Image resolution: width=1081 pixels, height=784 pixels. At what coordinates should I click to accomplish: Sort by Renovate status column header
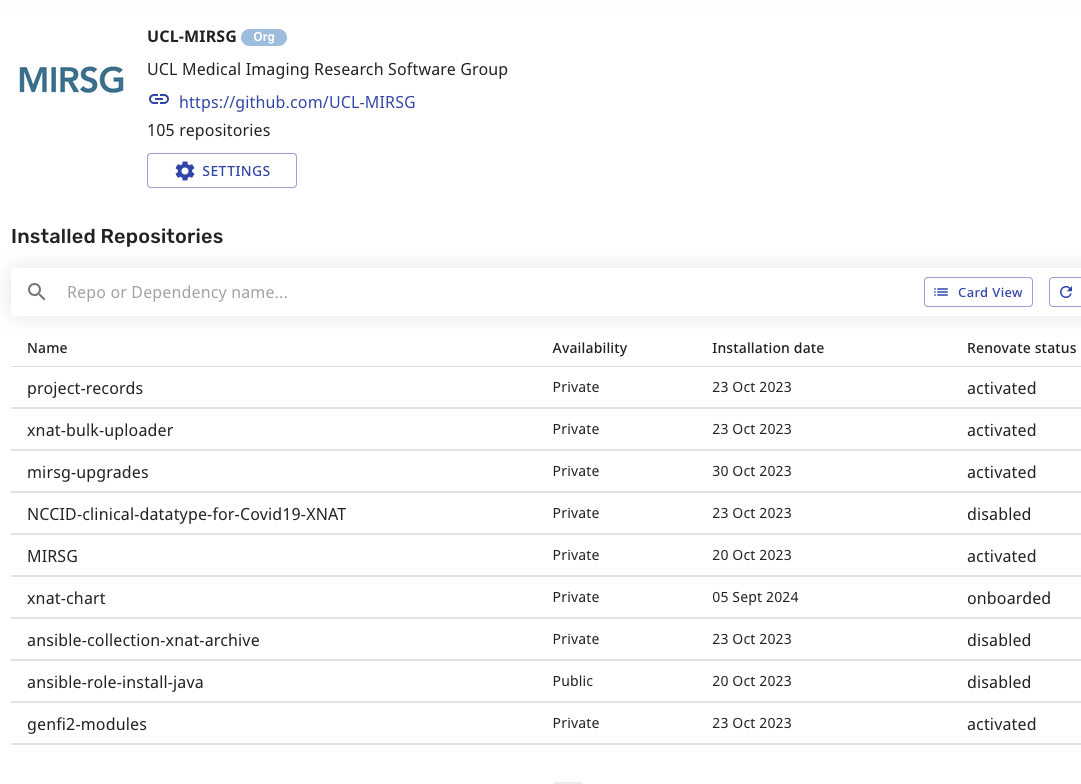coord(1021,348)
